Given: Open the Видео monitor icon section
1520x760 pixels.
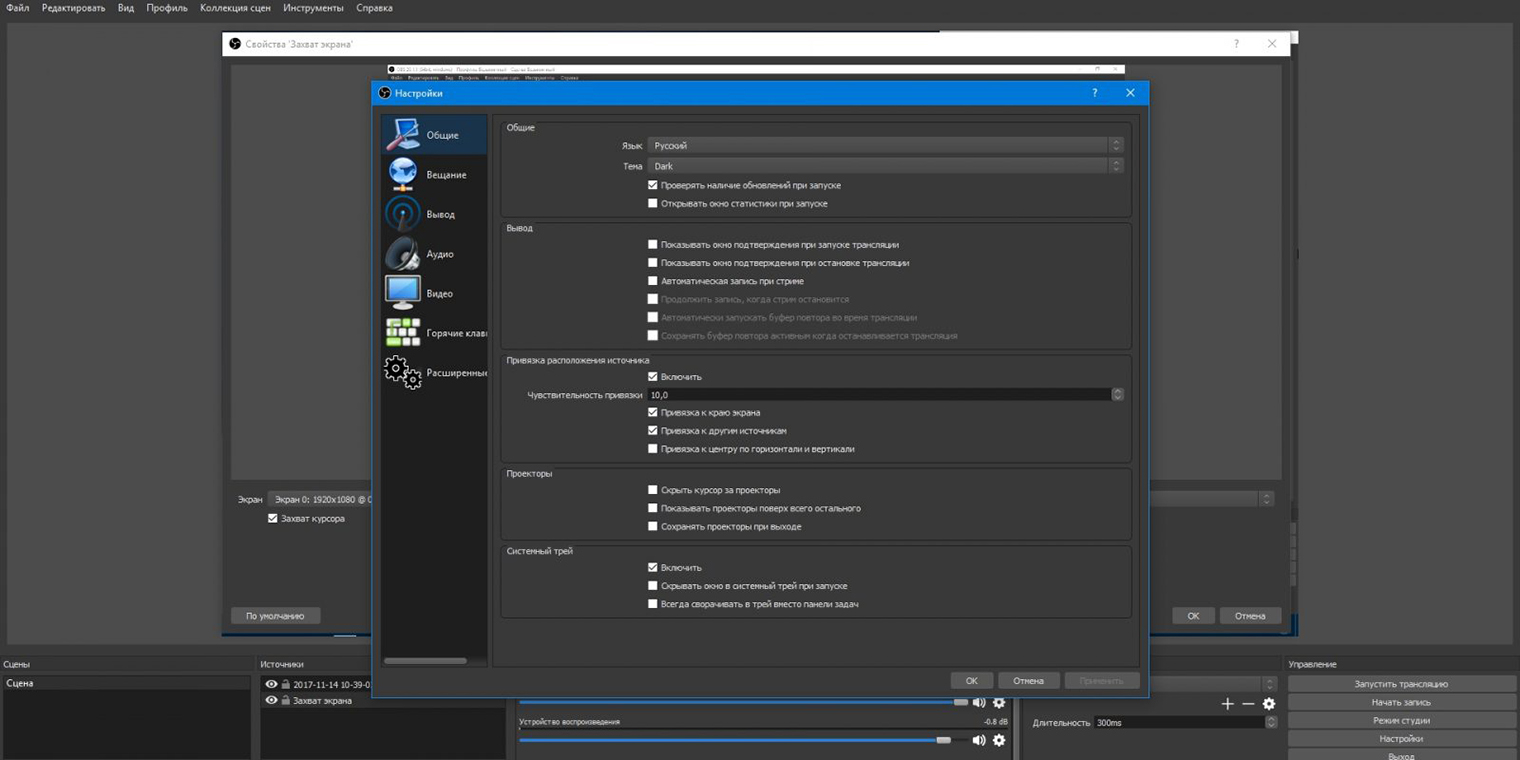Looking at the screenshot, I should point(403,293).
